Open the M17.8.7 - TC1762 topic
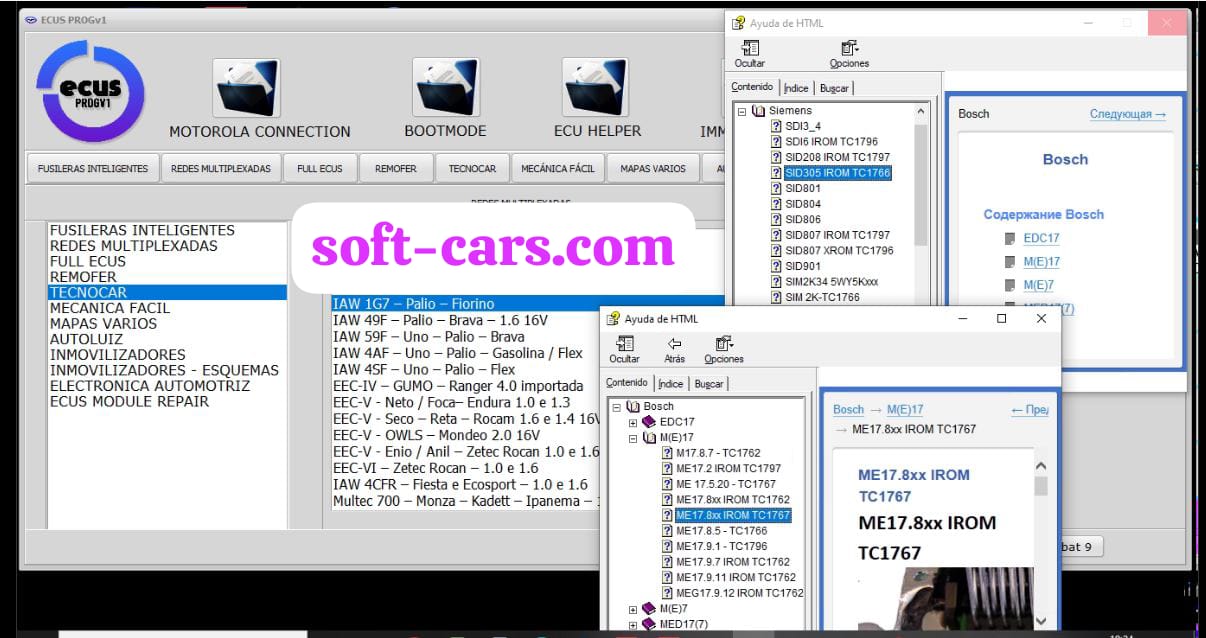This screenshot has height=638, width=1206. point(718,453)
